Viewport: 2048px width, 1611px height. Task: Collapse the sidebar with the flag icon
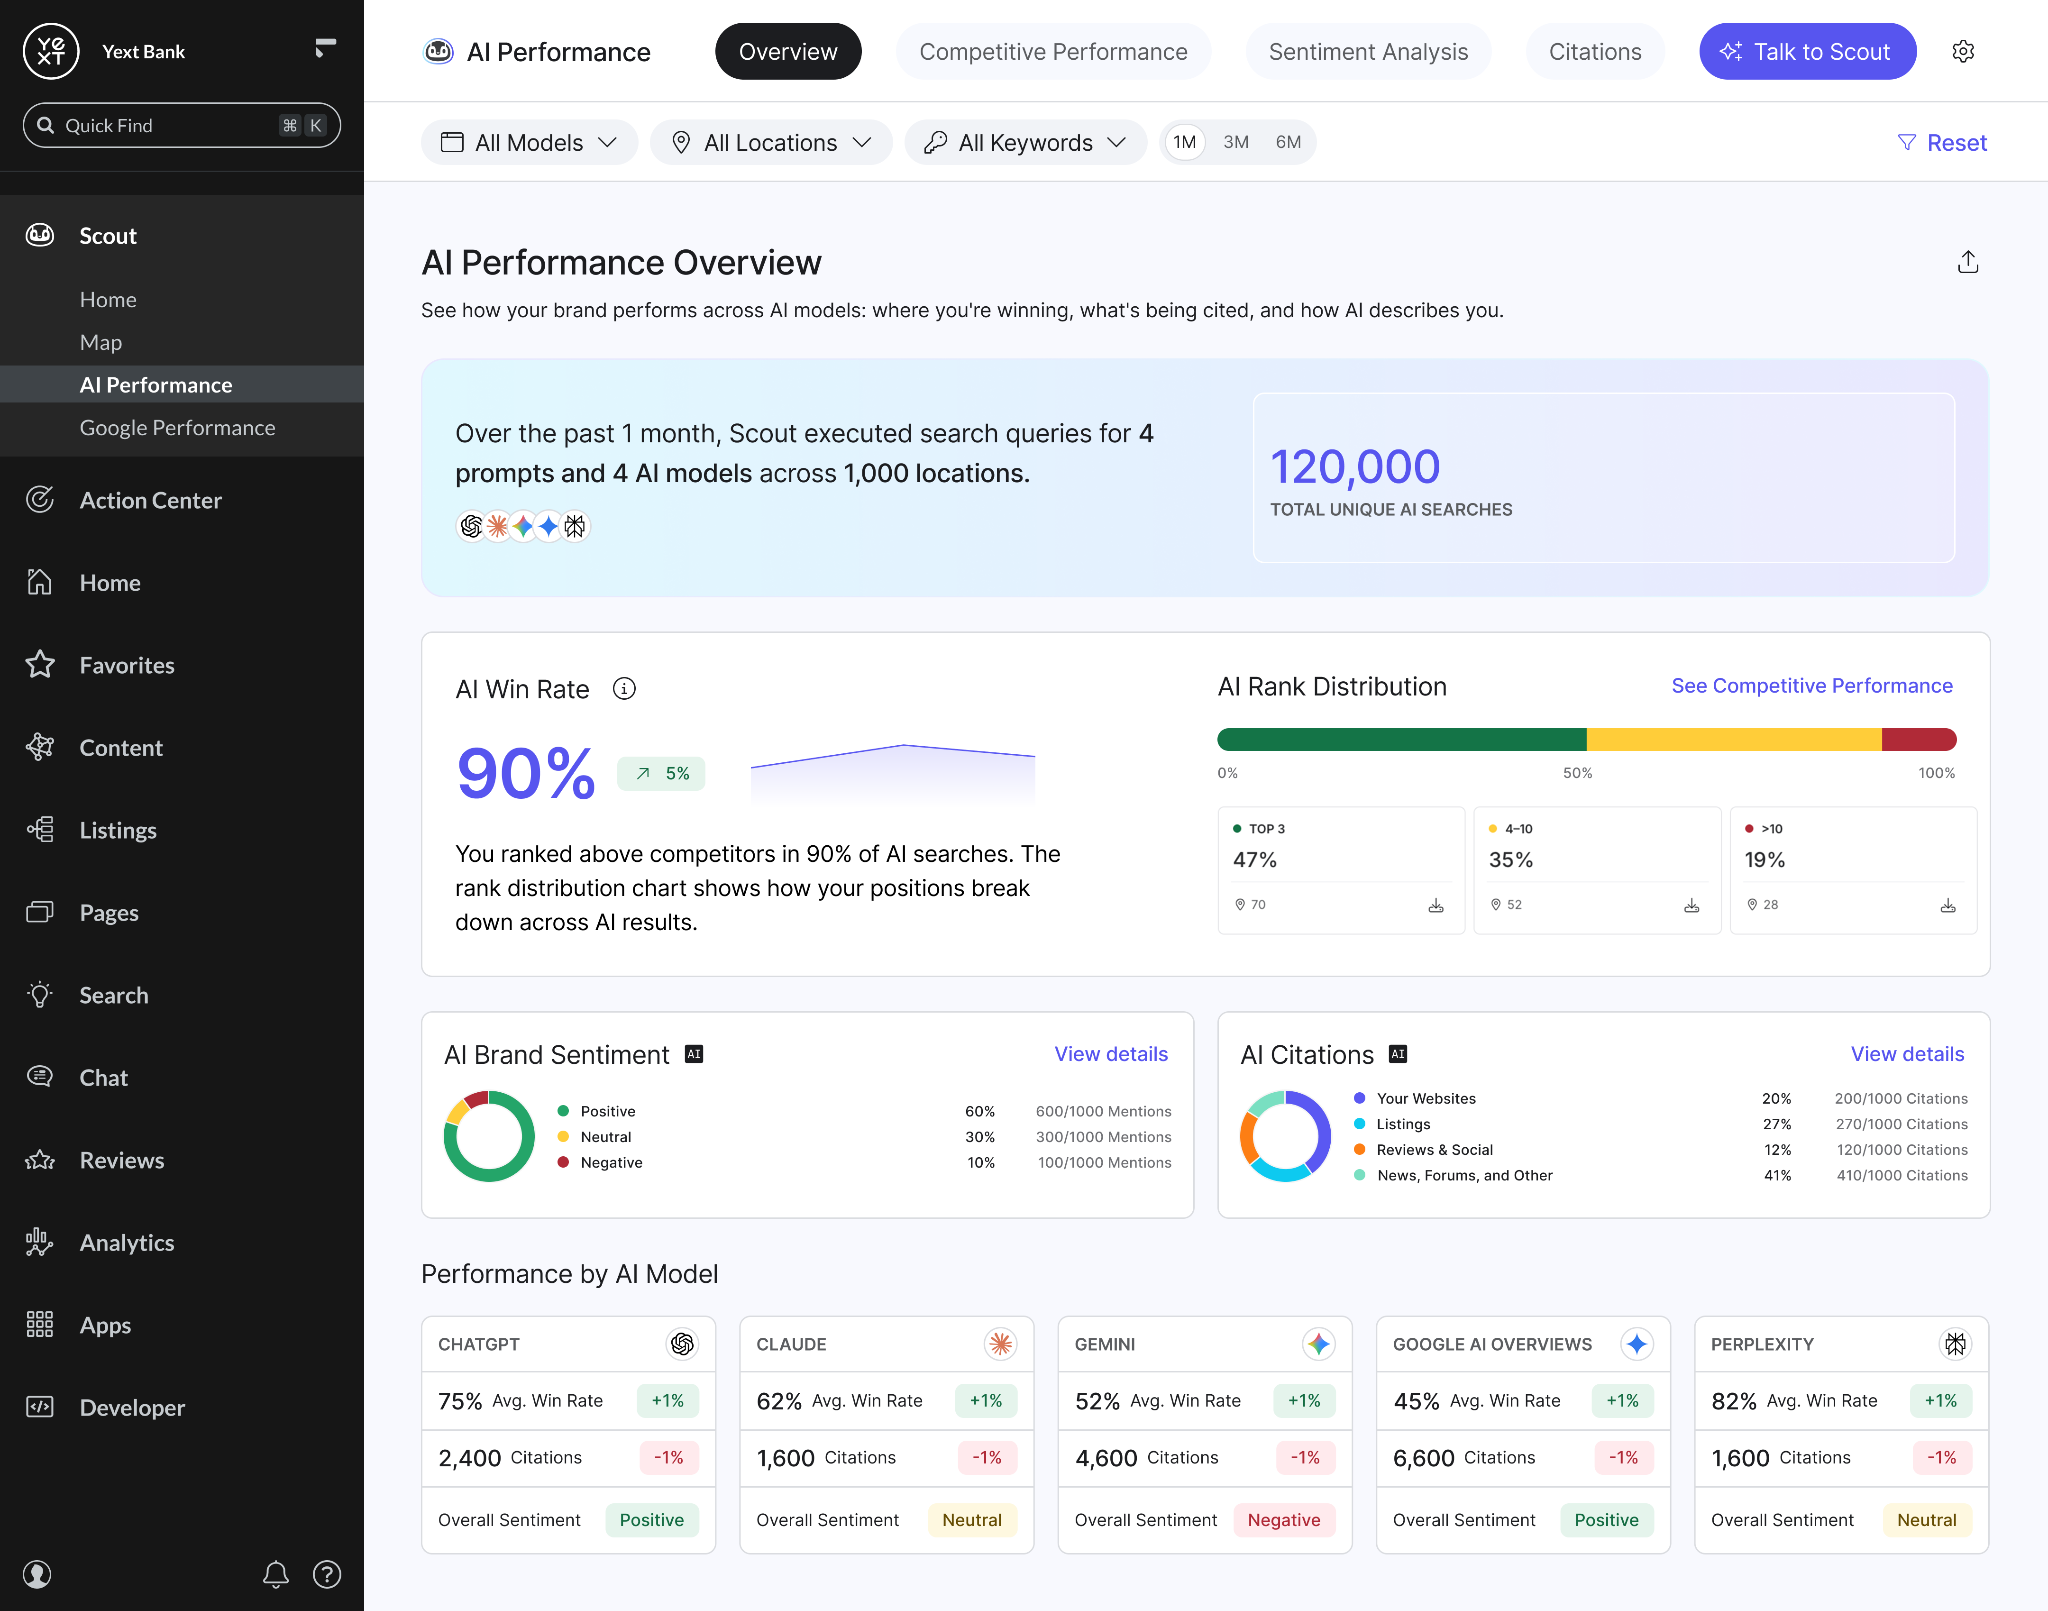[325, 47]
